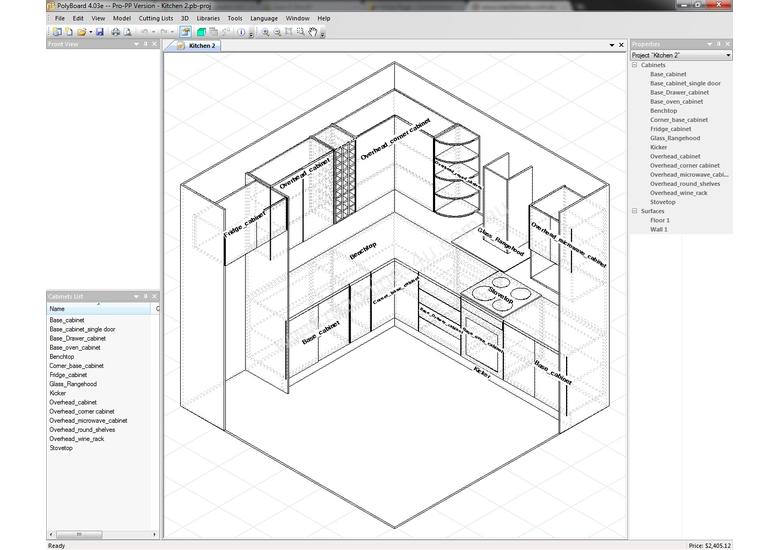Select the zoom window selection icon

[300, 32]
